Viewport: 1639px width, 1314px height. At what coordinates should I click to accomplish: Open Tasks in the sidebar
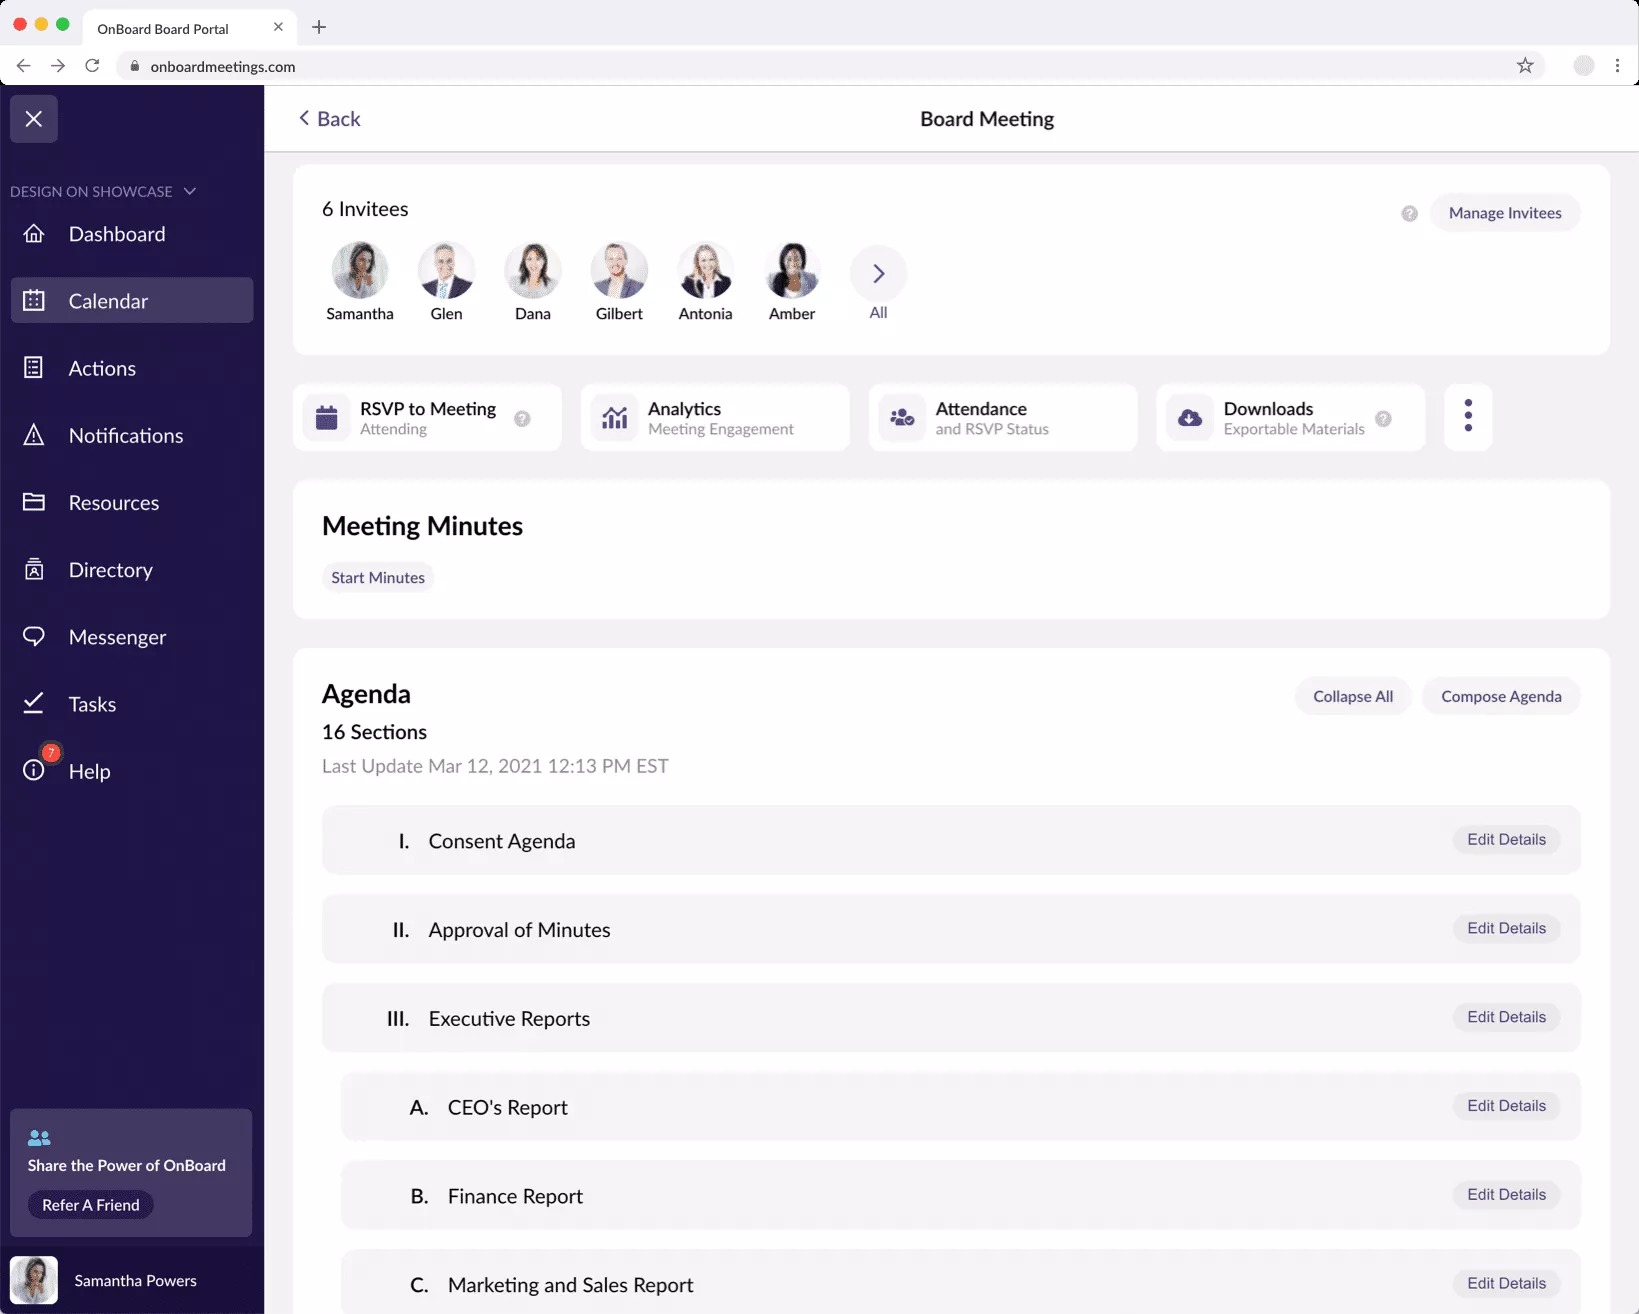coord(132,703)
